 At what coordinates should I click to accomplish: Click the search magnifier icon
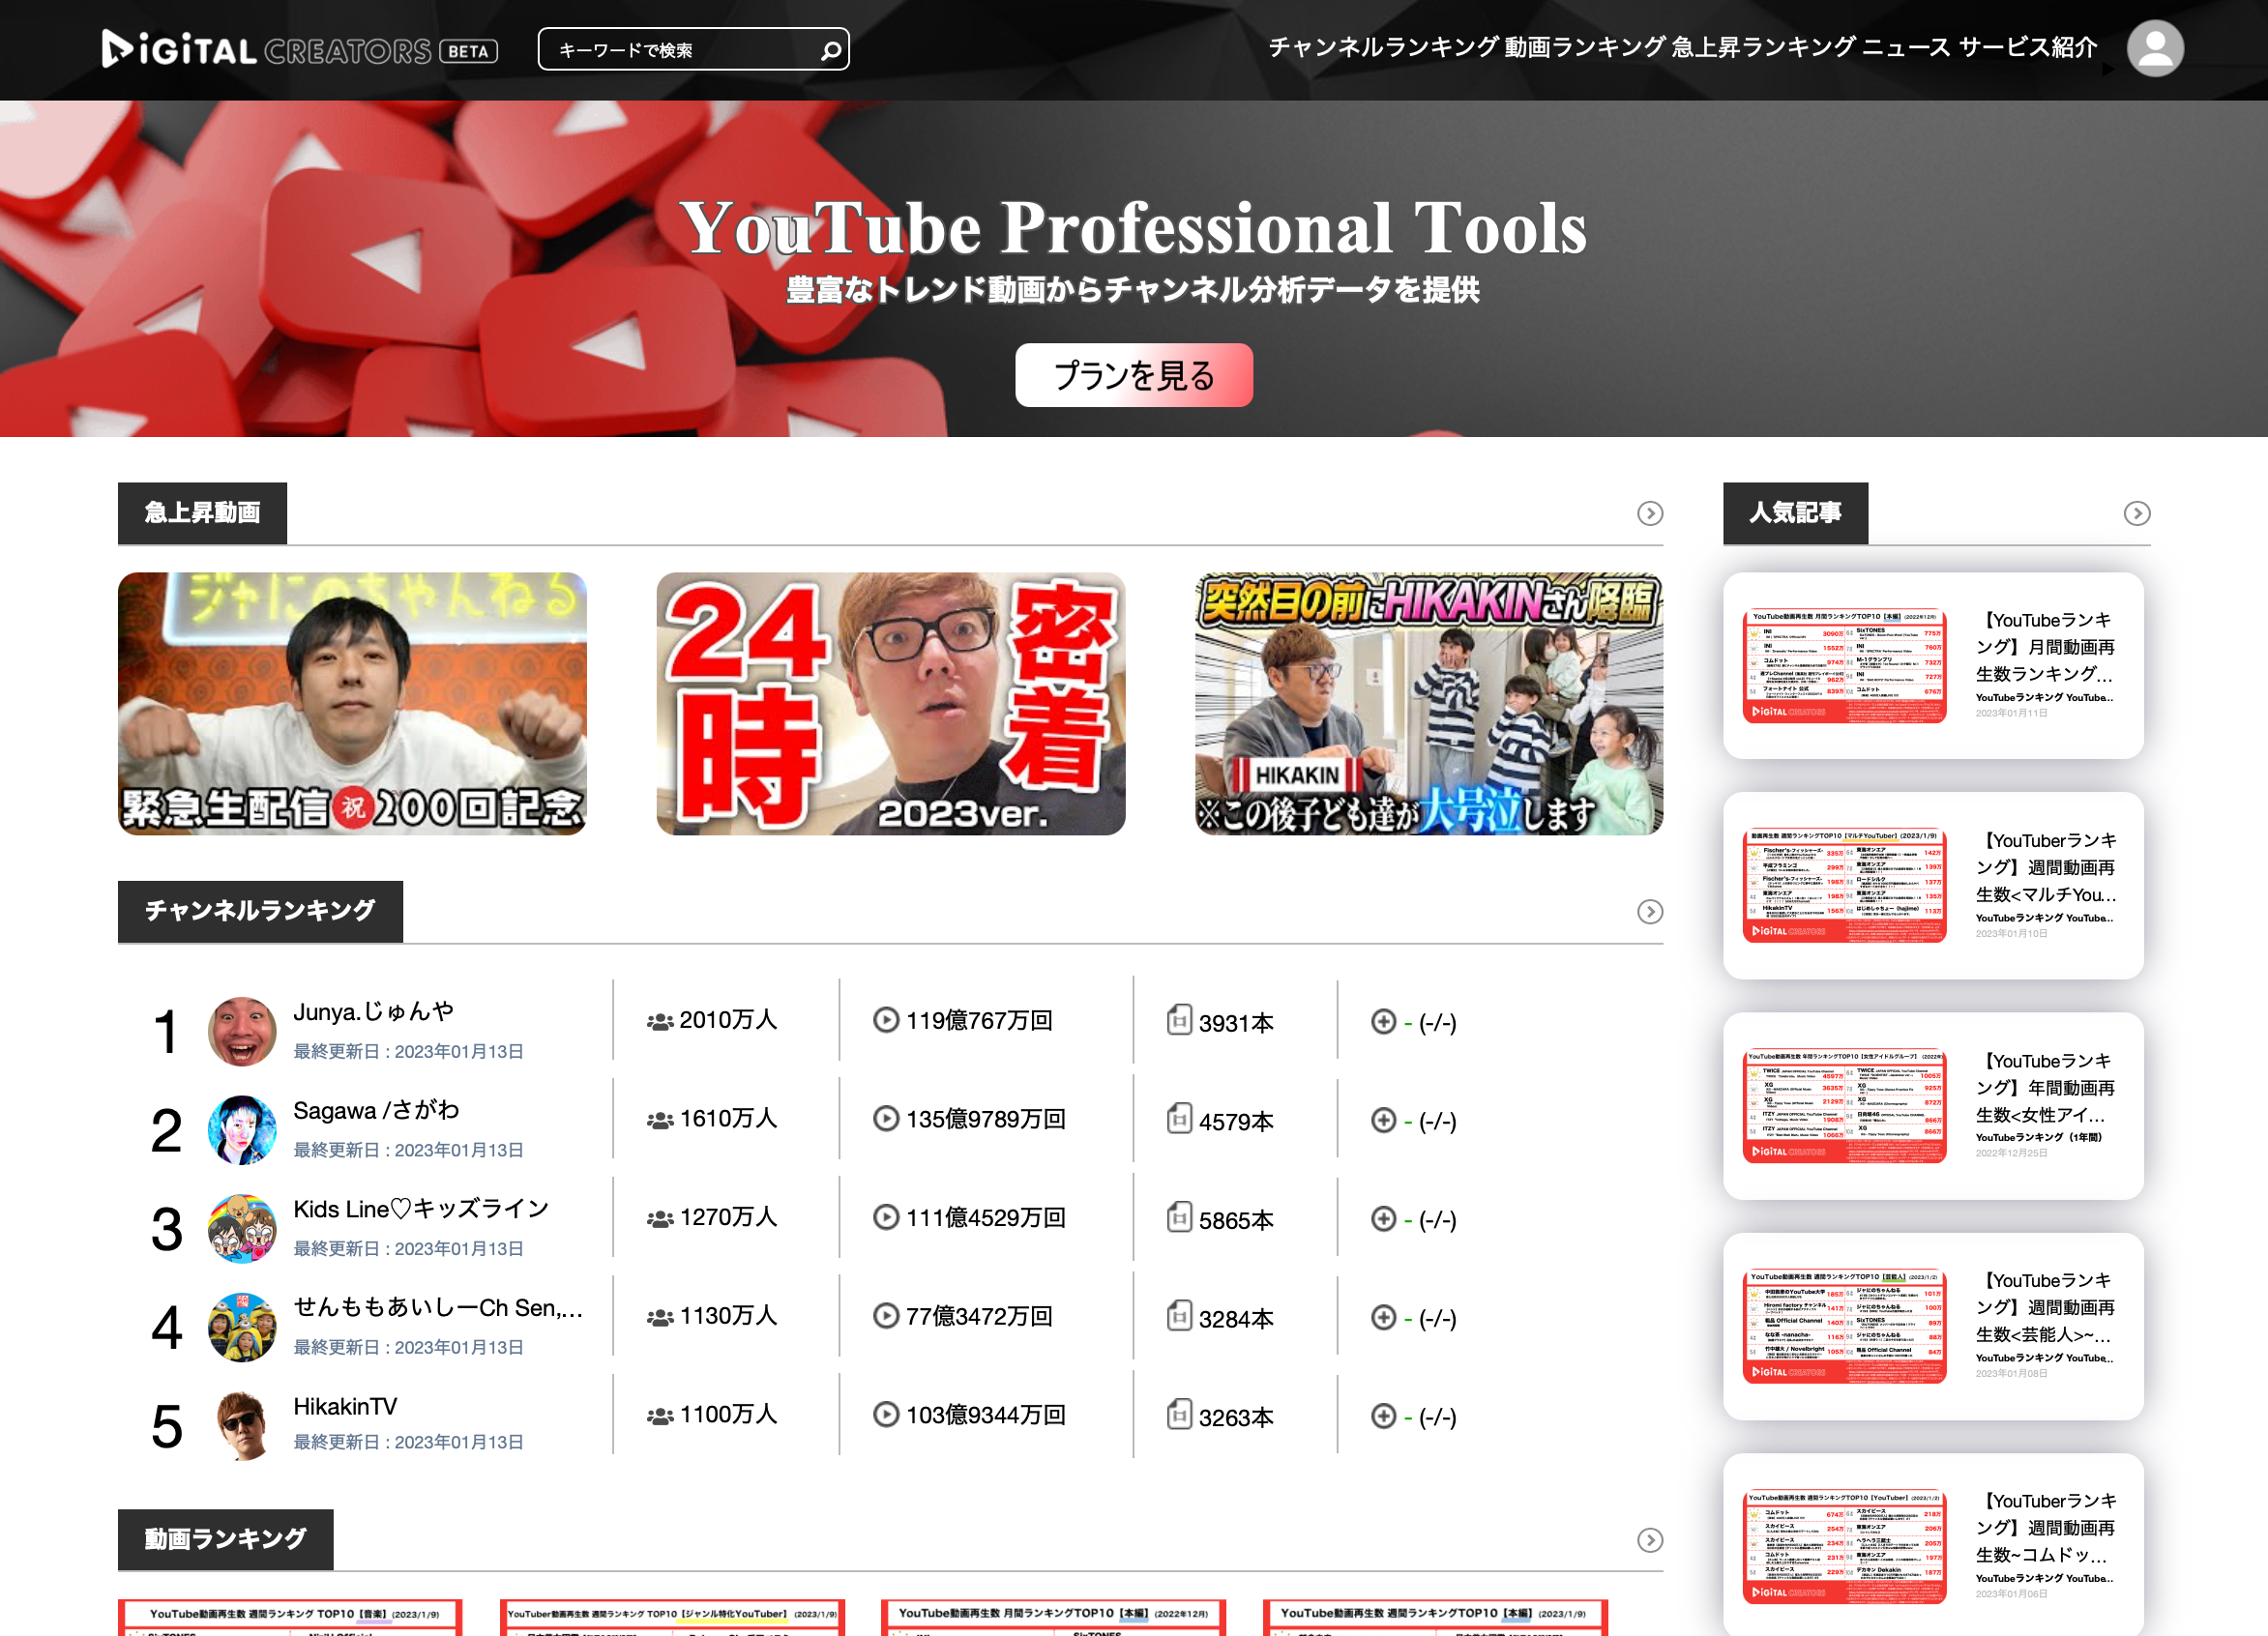click(830, 50)
